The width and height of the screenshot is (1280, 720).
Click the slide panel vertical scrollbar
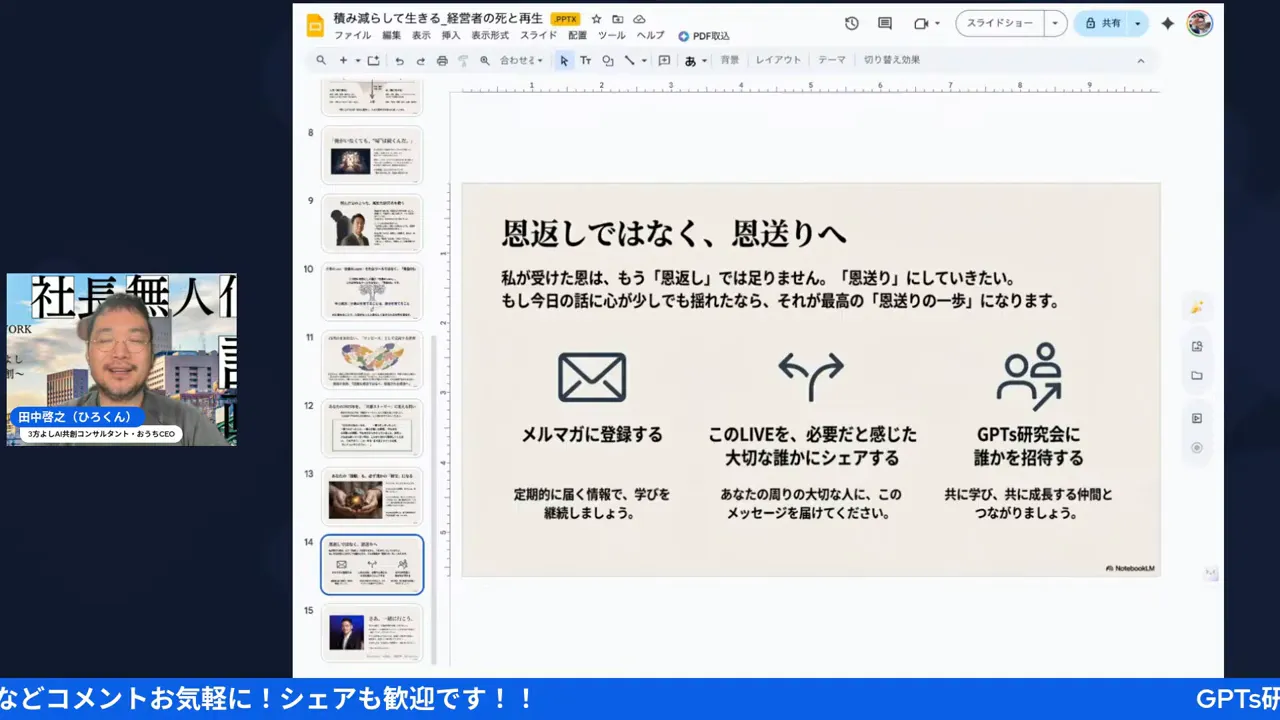[x=433, y=500]
